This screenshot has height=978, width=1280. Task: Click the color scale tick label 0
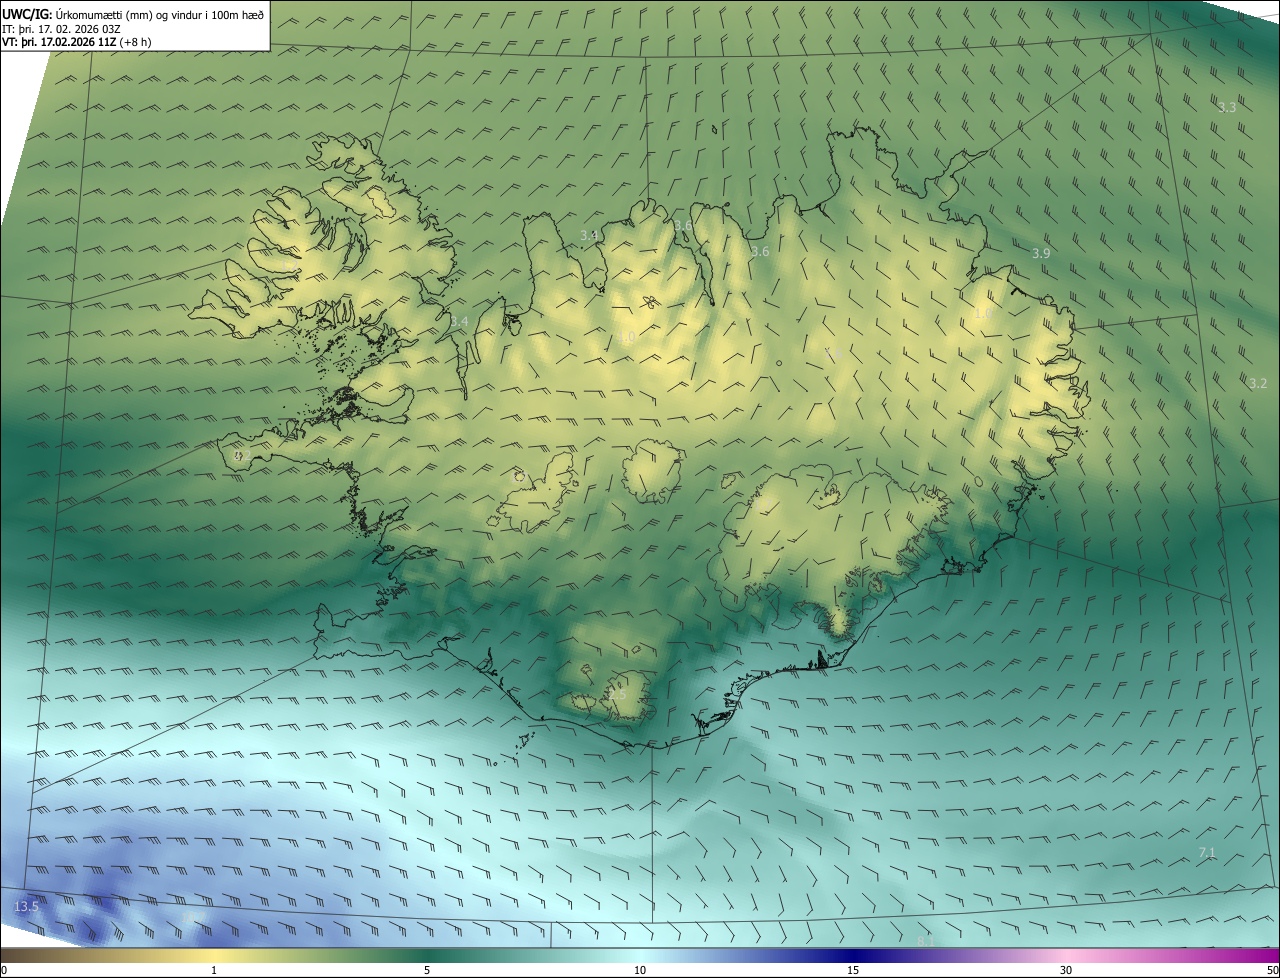click(x=4, y=970)
